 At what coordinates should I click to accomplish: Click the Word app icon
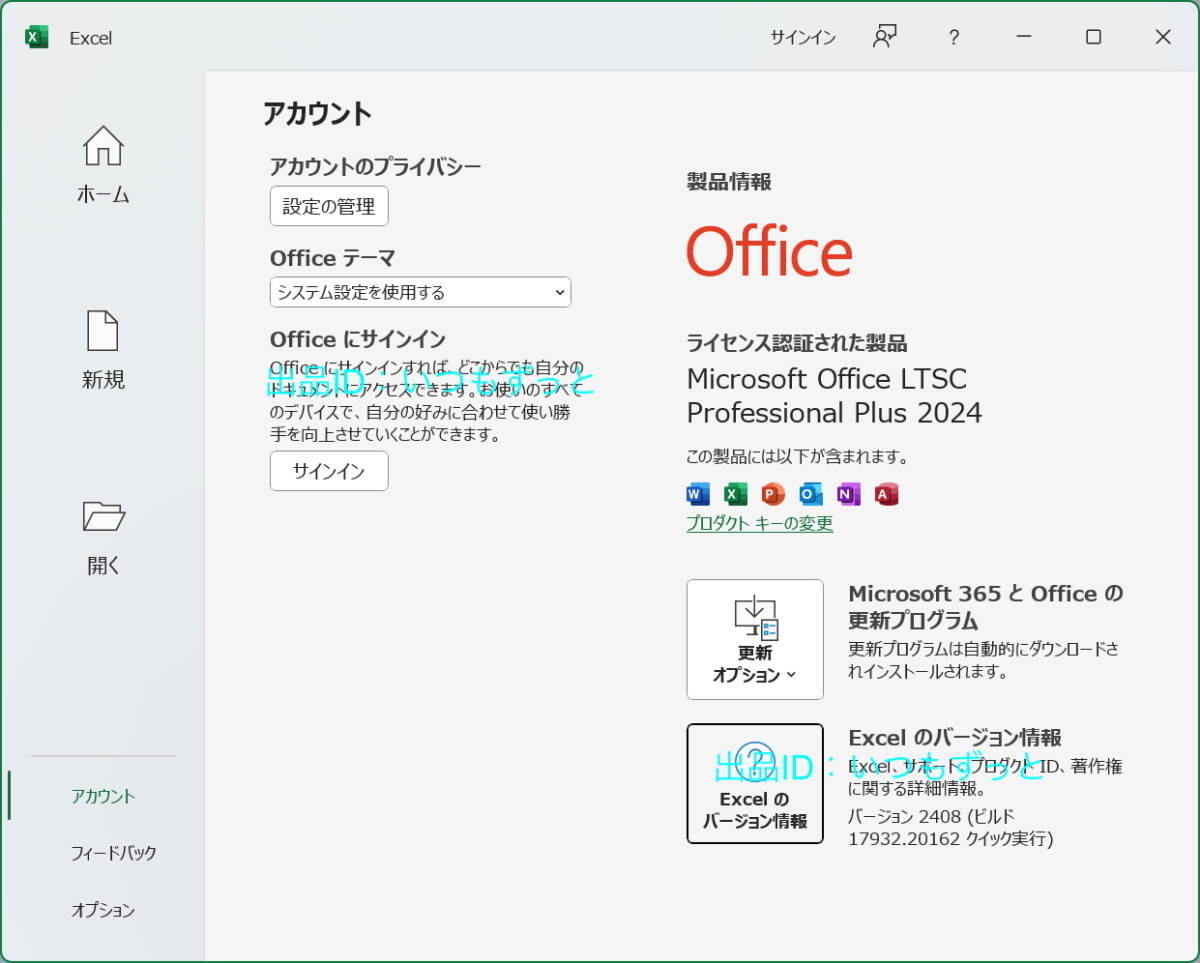(x=698, y=494)
